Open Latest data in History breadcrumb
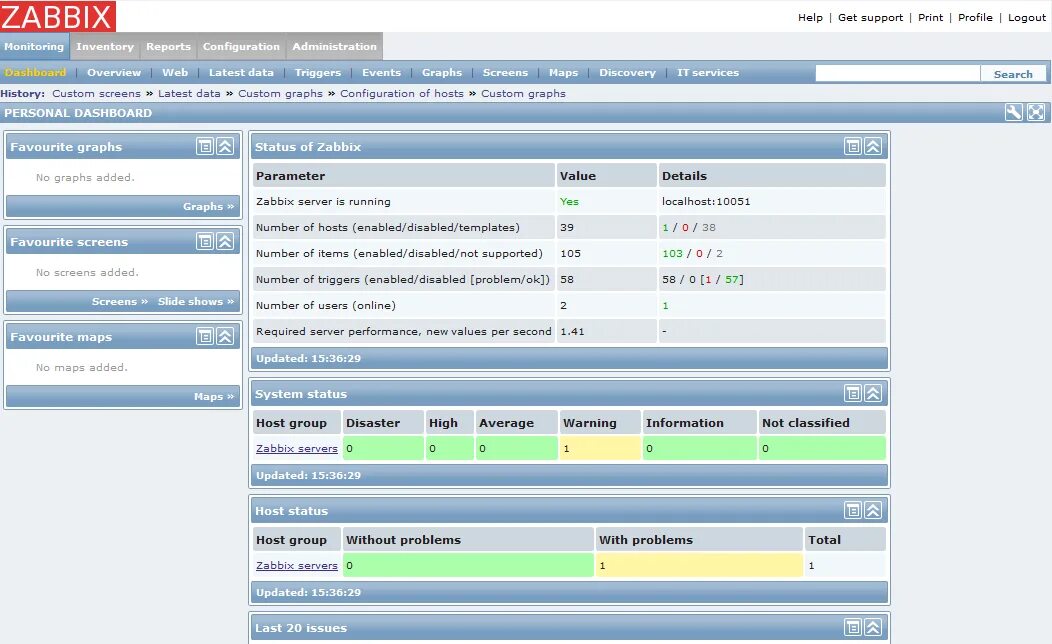This screenshot has width=1052, height=644. (189, 93)
